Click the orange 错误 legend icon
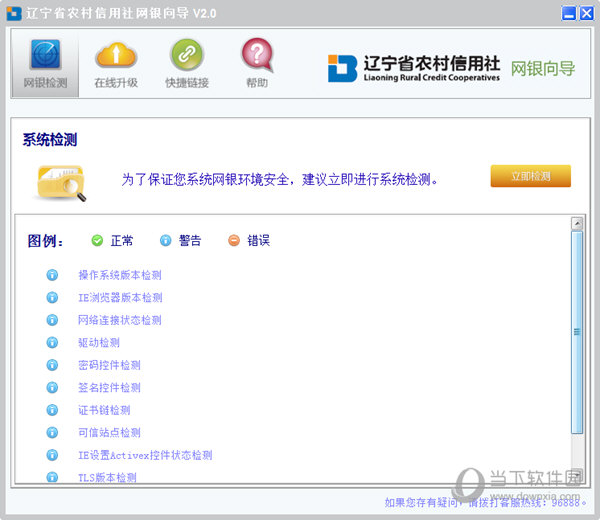This screenshot has width=600, height=520. pyautogui.click(x=234, y=240)
